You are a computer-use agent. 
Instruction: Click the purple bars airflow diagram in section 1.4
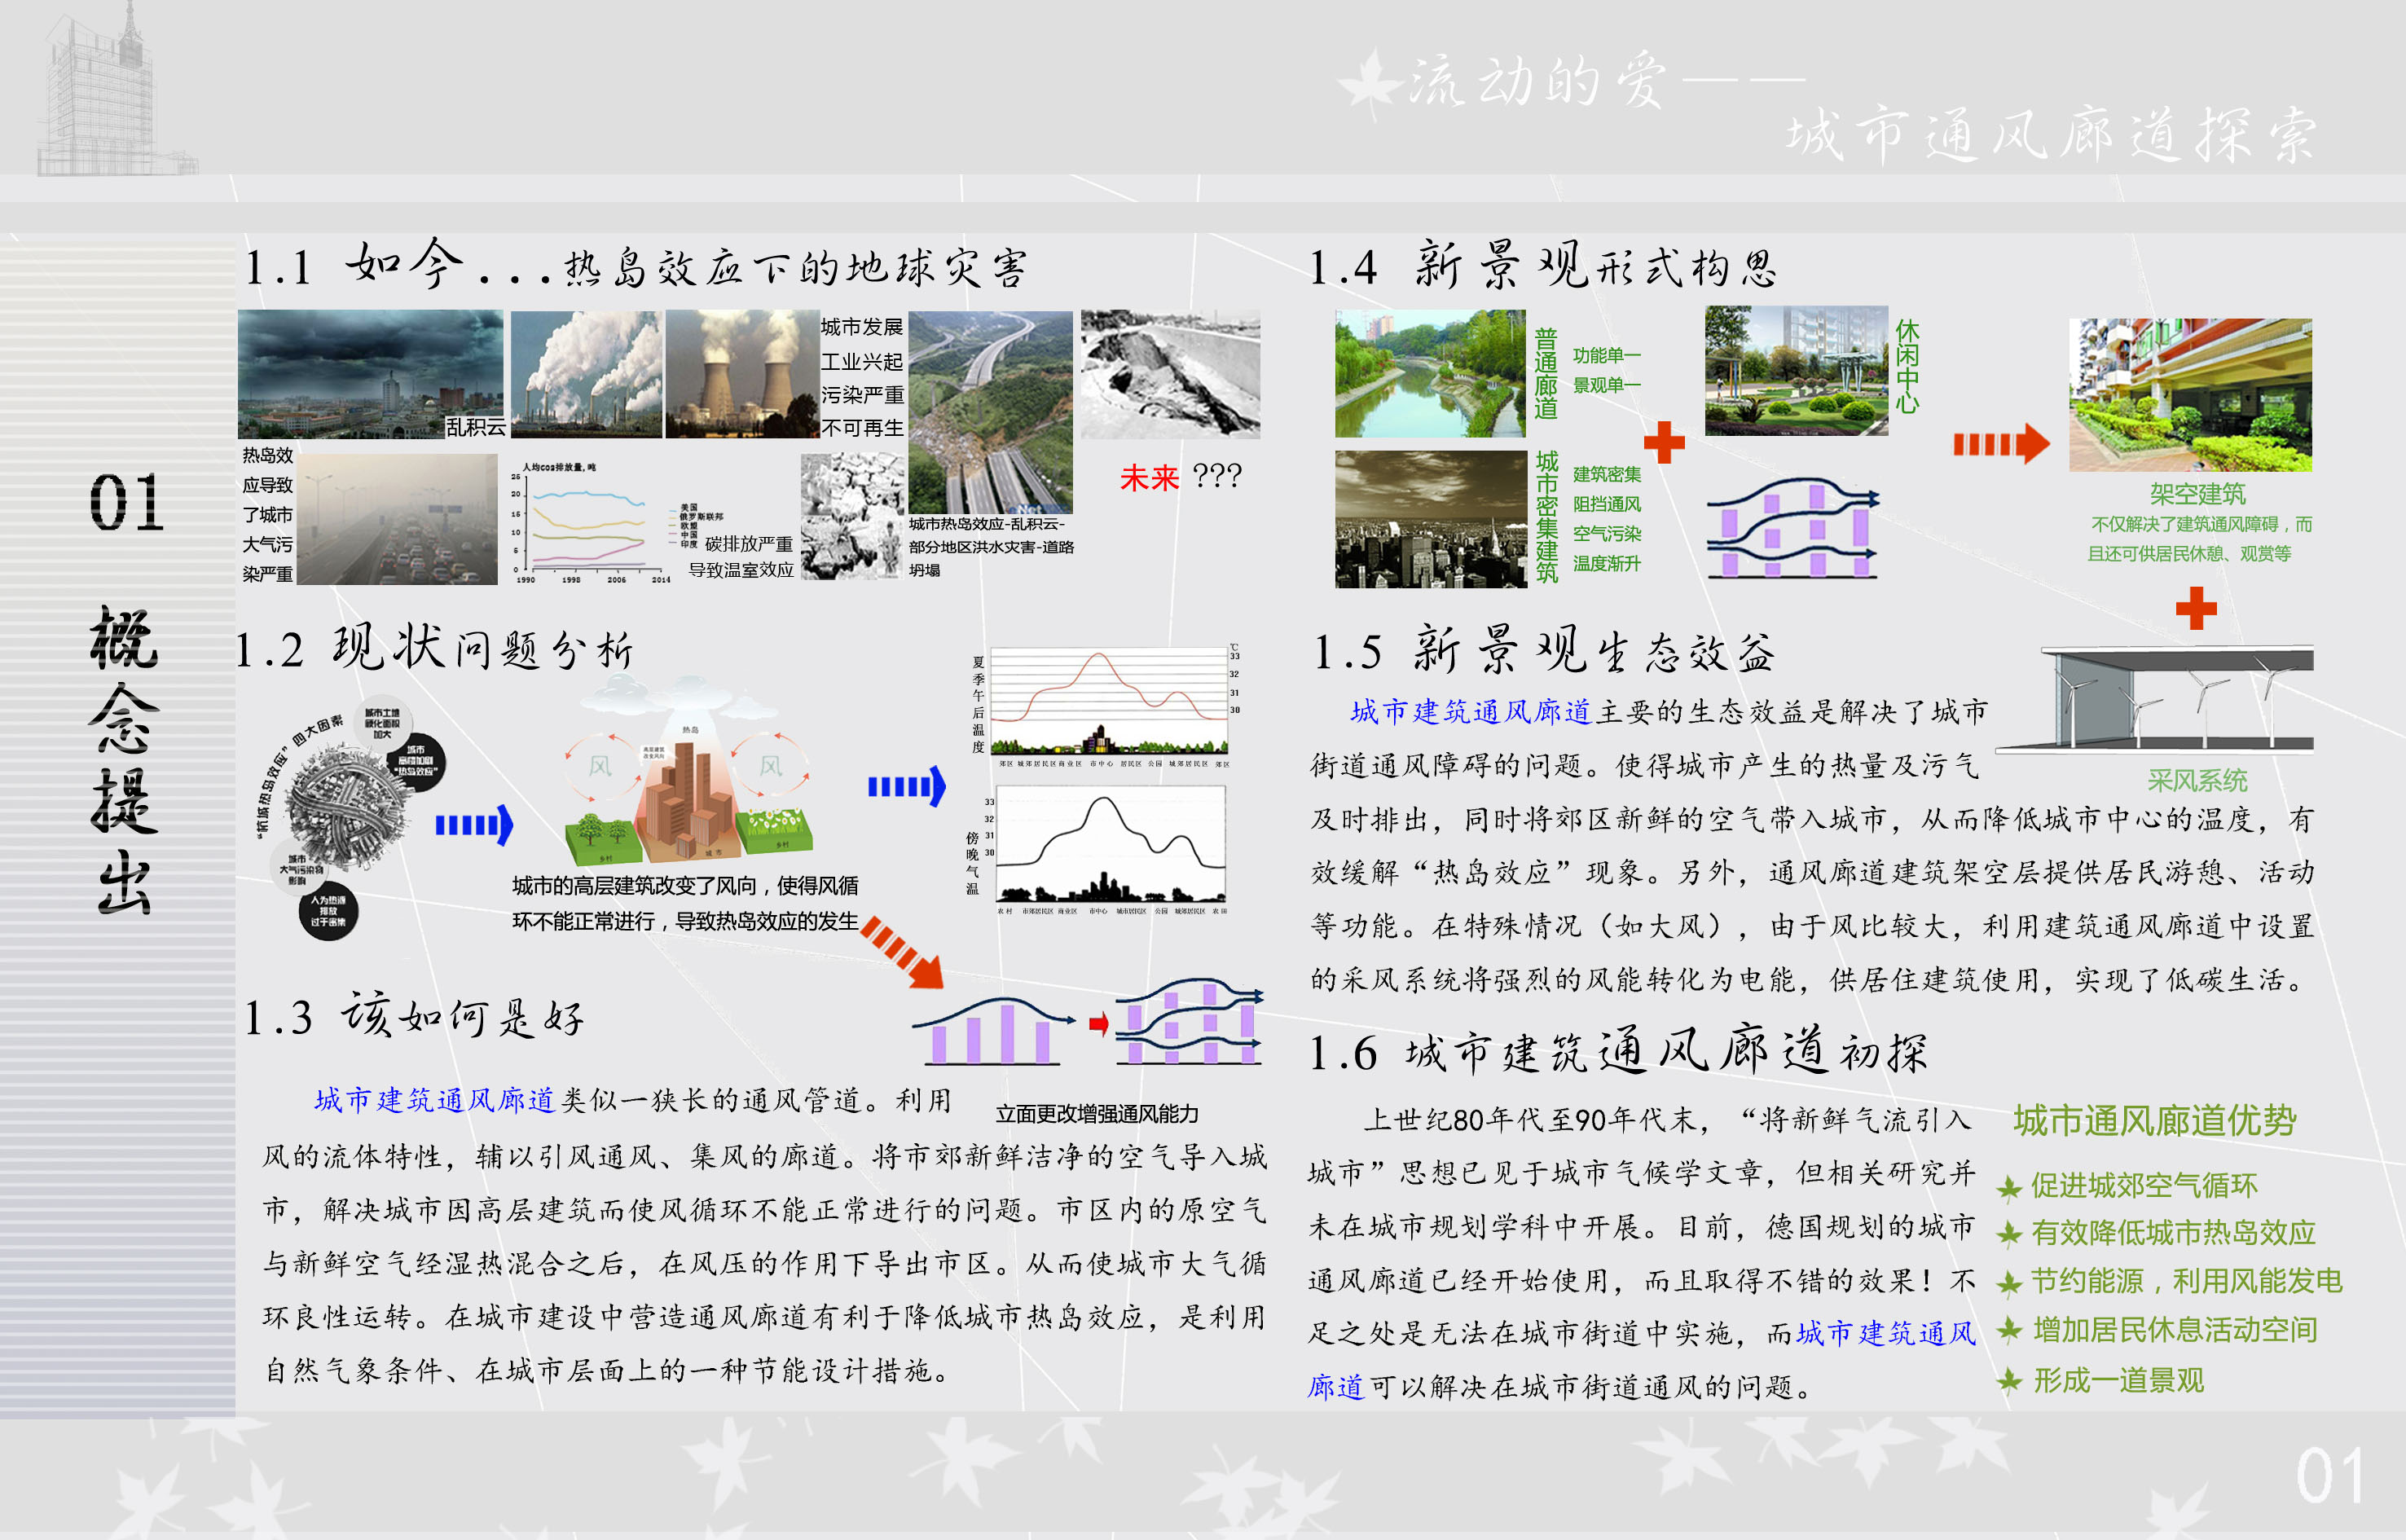click(1792, 529)
